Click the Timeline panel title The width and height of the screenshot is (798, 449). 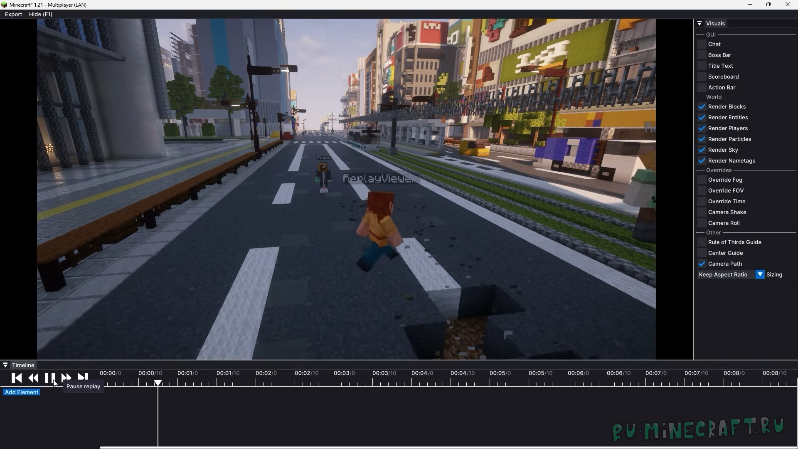23,365
